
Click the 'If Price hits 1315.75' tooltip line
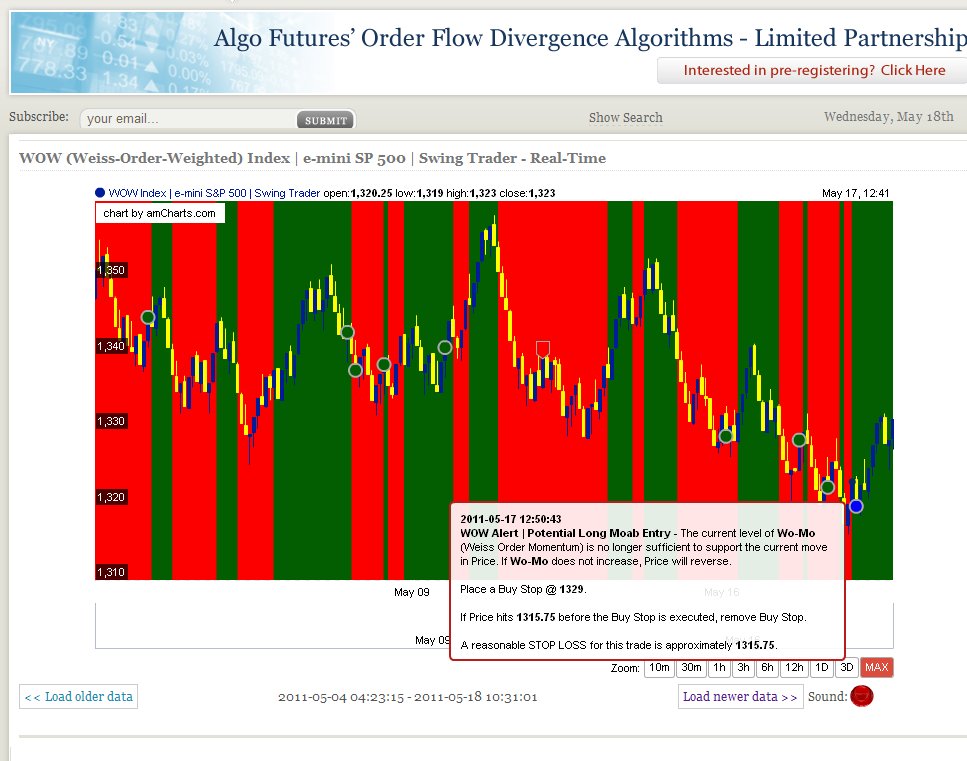[x=633, y=617]
